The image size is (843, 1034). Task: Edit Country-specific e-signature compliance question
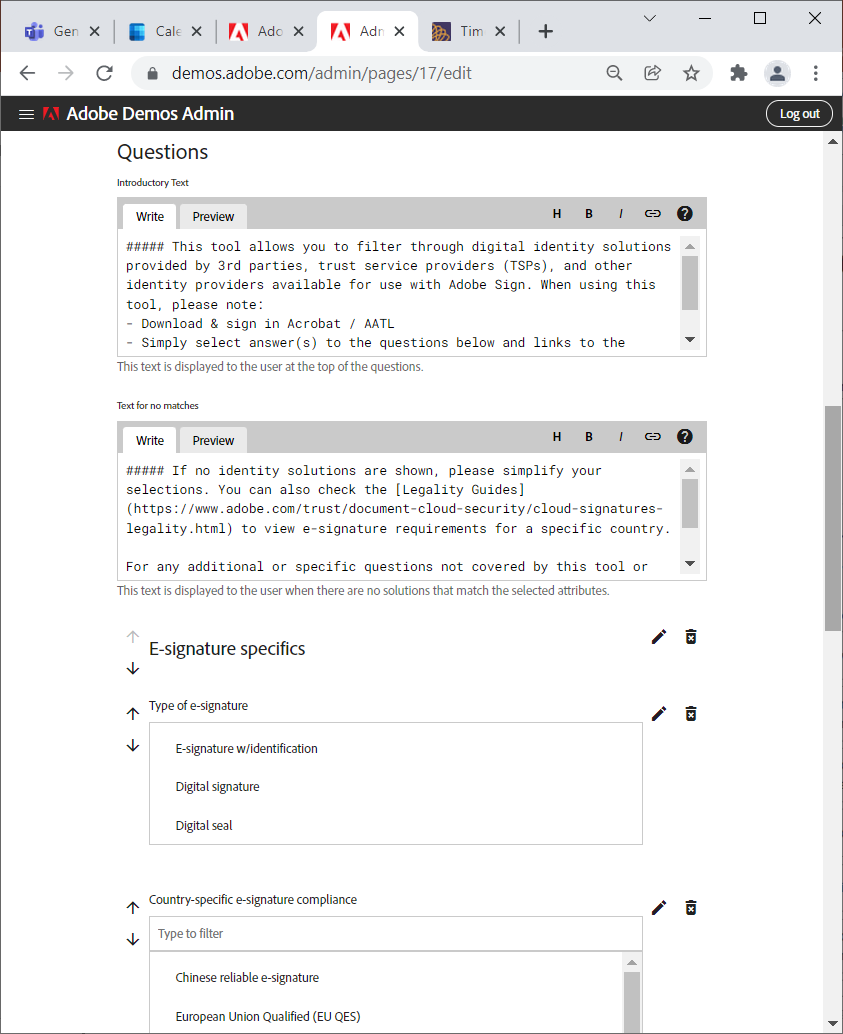(659, 908)
